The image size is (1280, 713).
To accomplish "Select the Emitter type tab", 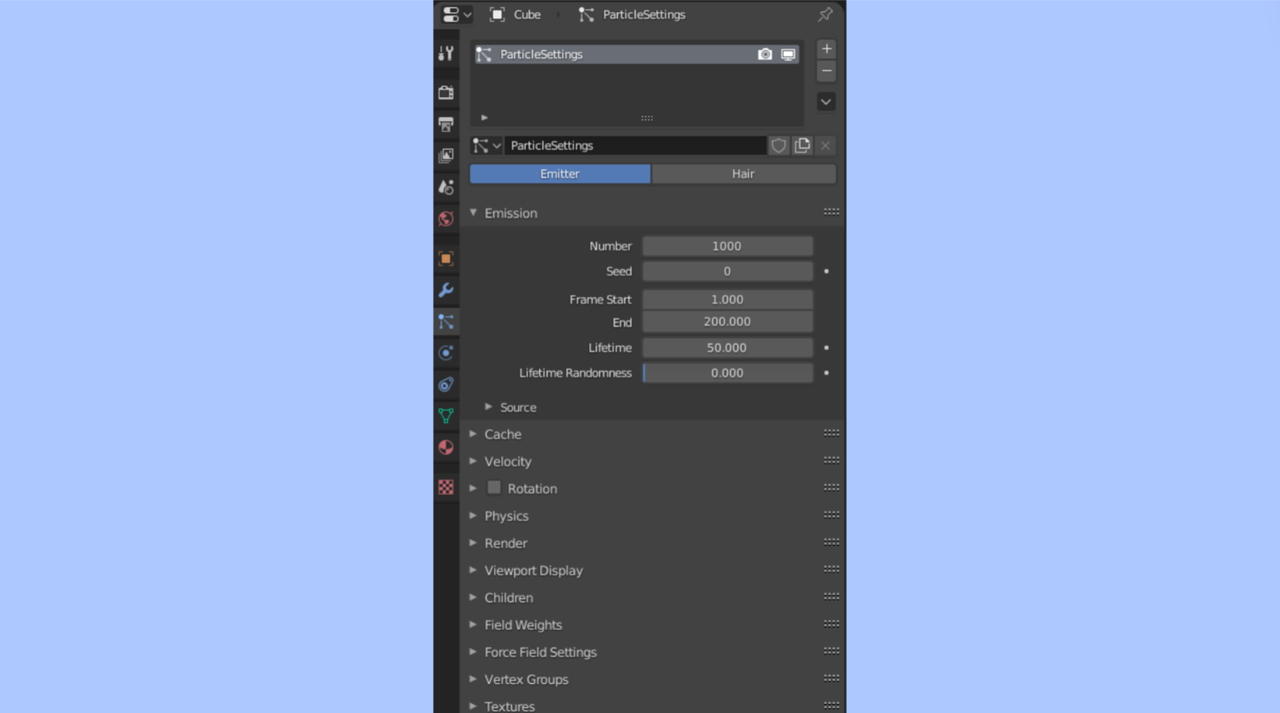I will (x=560, y=174).
